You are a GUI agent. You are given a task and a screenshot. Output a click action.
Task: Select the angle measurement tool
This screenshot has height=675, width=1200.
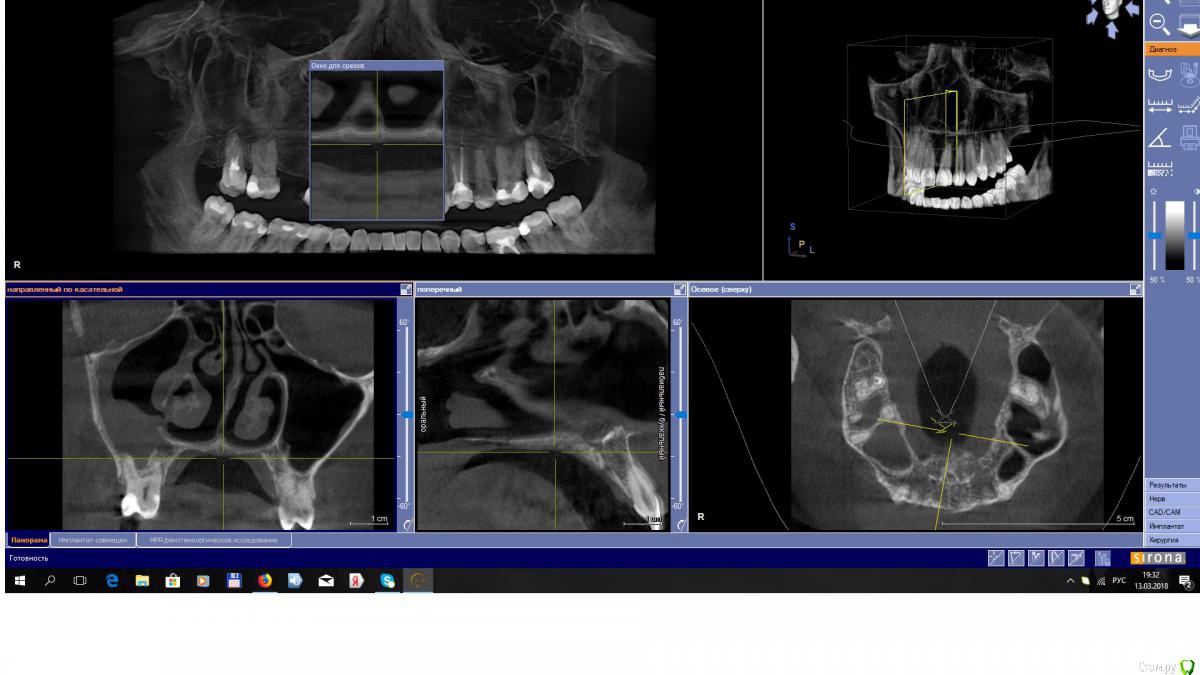[x=1159, y=135]
